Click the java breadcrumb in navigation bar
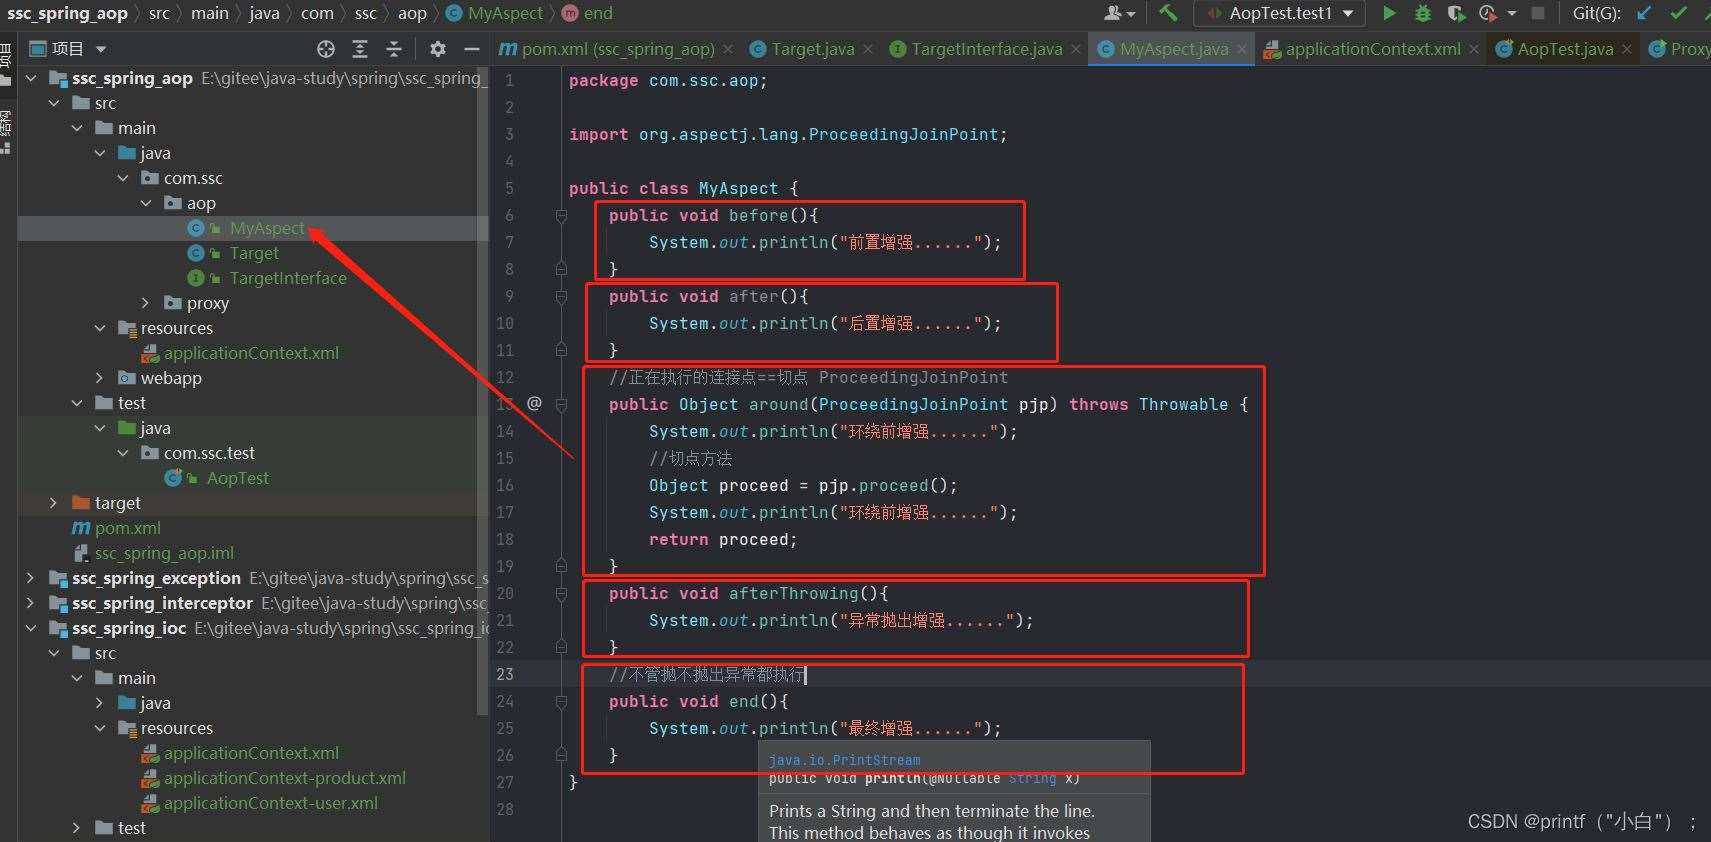The height and width of the screenshot is (842, 1711). pos(264,13)
